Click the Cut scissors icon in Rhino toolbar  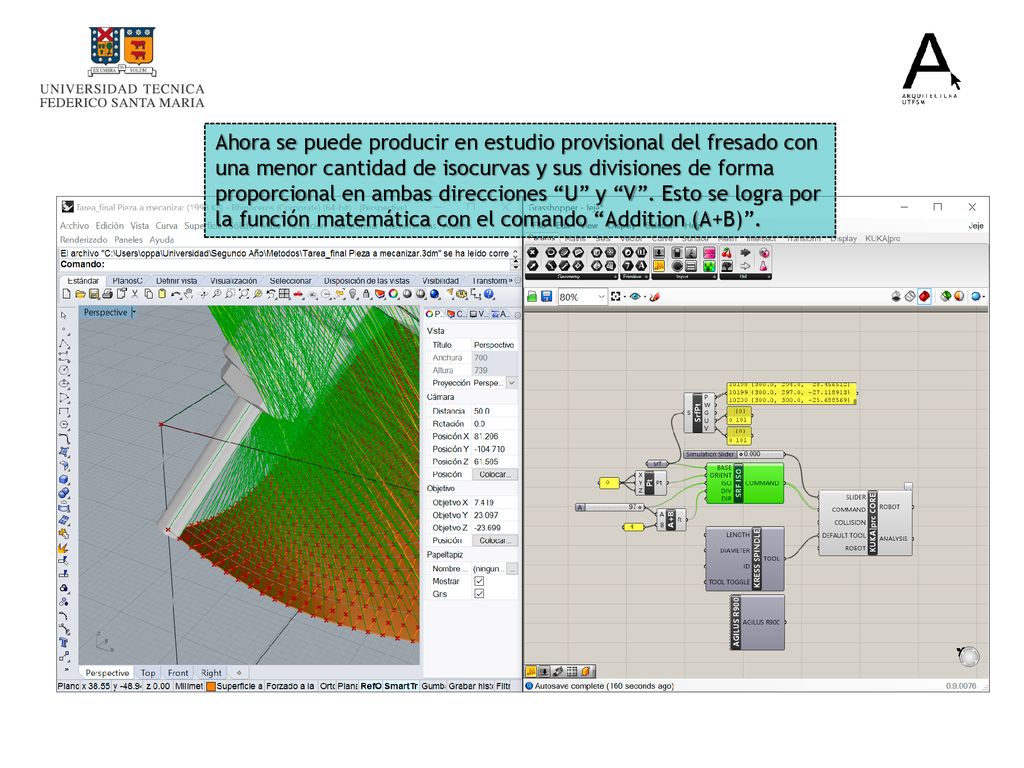point(135,295)
